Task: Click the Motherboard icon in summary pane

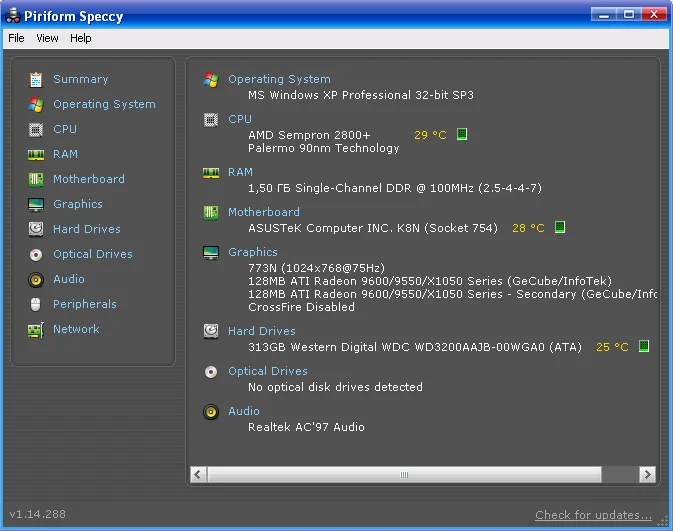Action: click(x=211, y=212)
